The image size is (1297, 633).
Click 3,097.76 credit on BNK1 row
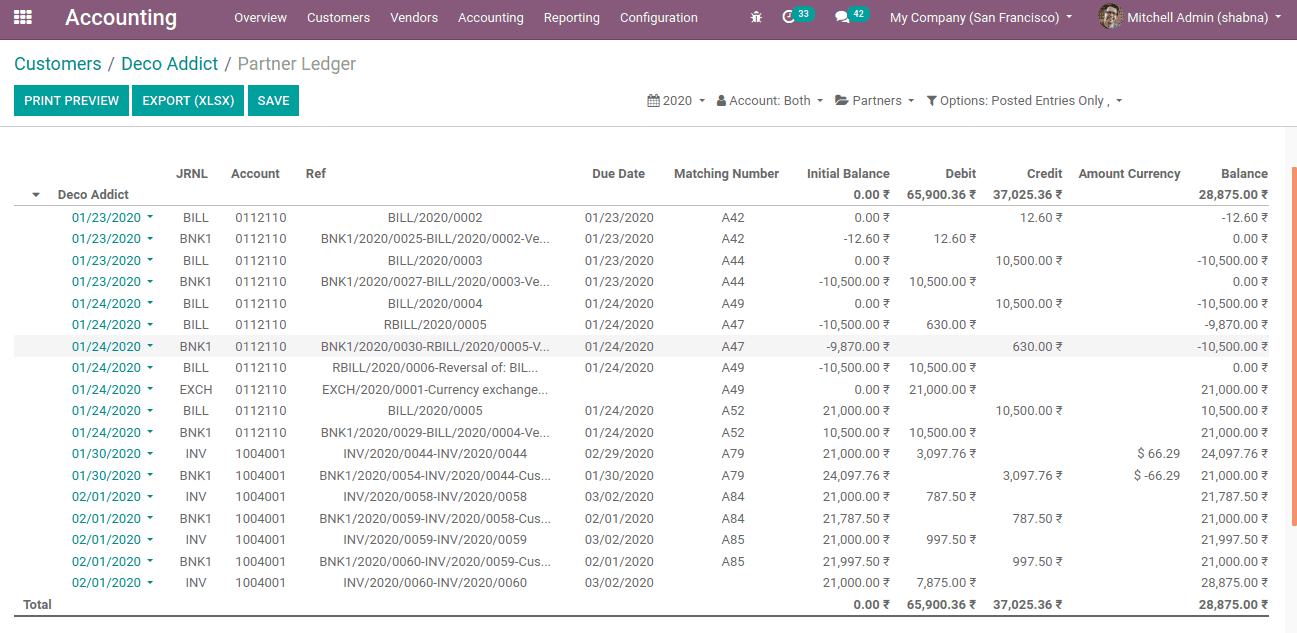(x=1032, y=476)
